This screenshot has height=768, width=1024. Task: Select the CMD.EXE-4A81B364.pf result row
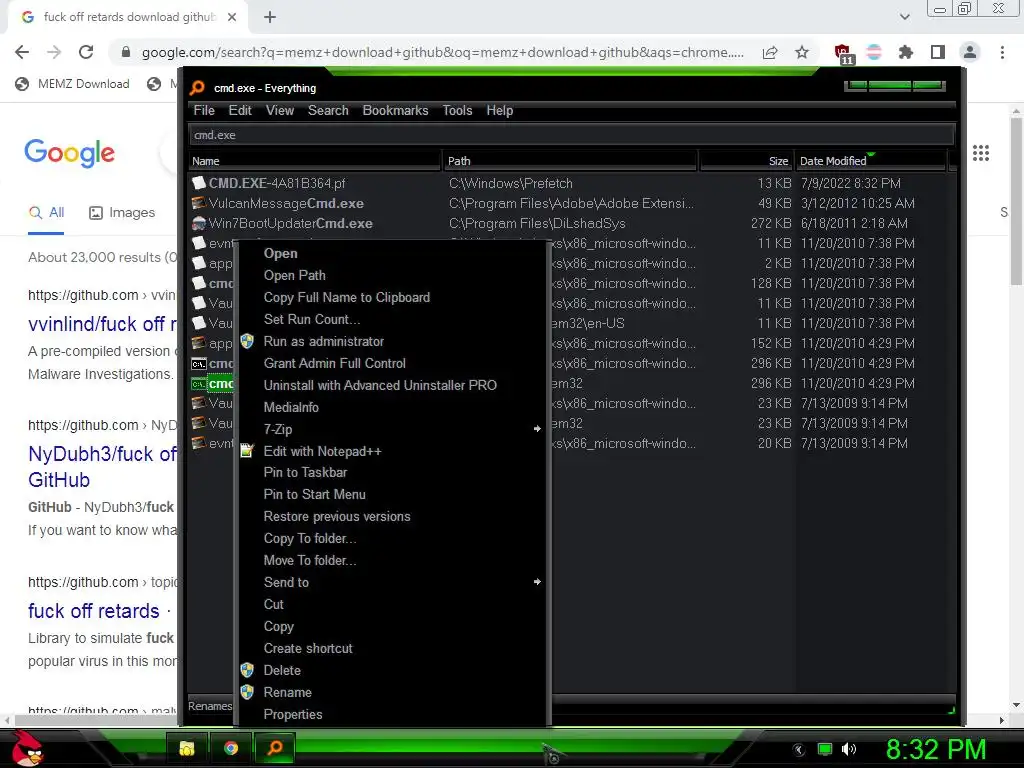pyautogui.click(x=568, y=184)
